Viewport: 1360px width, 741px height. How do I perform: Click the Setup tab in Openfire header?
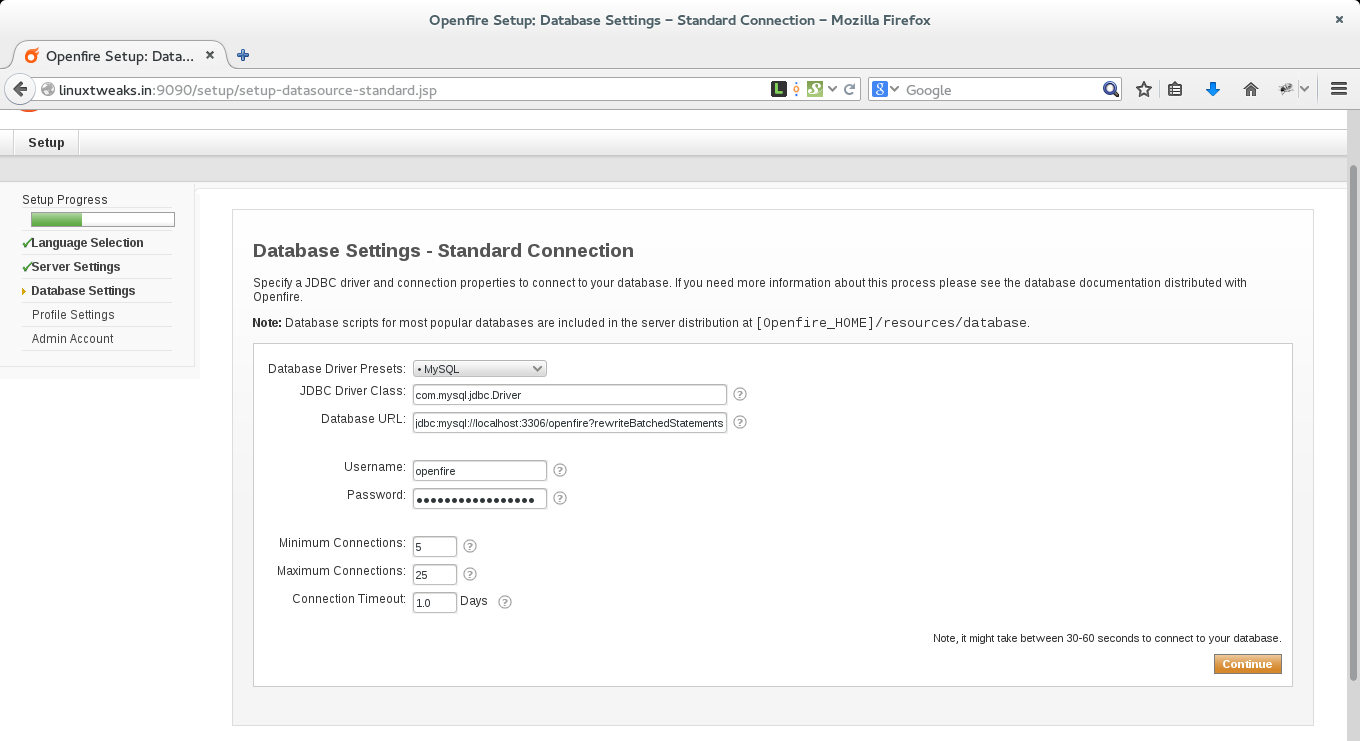click(46, 143)
